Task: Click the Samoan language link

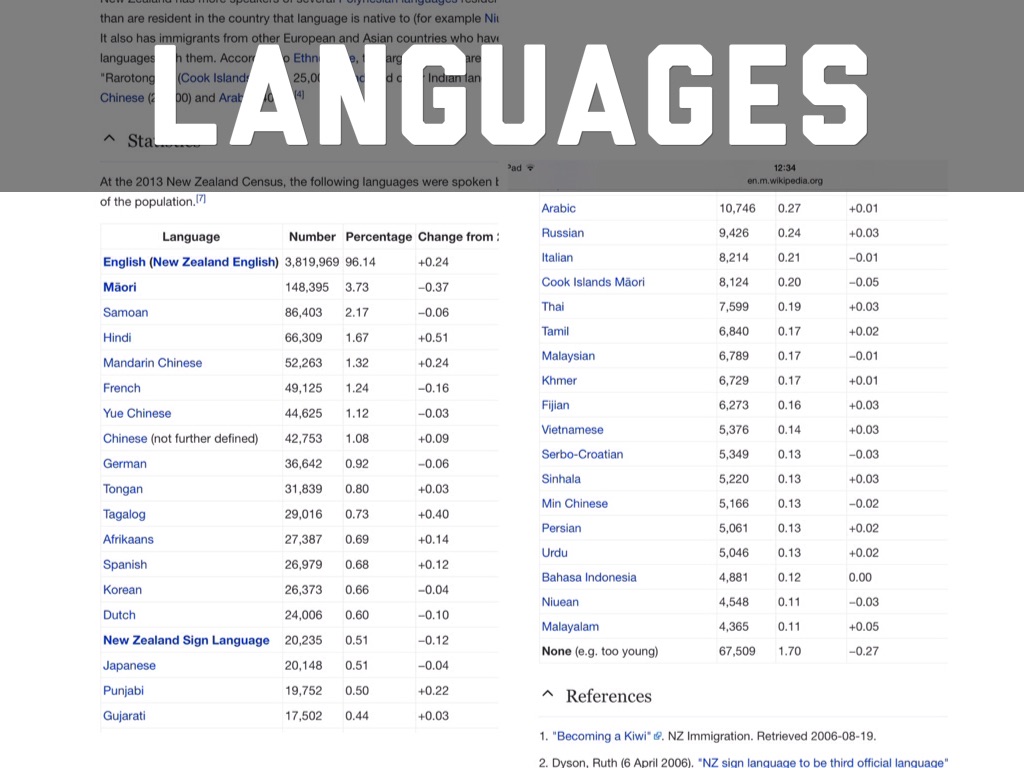Action: point(125,312)
